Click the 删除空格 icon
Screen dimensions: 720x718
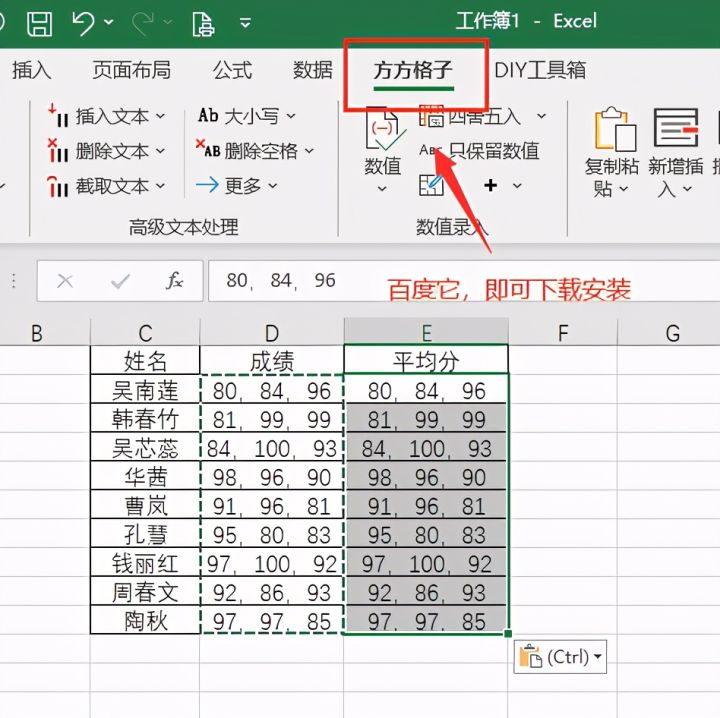(208, 148)
